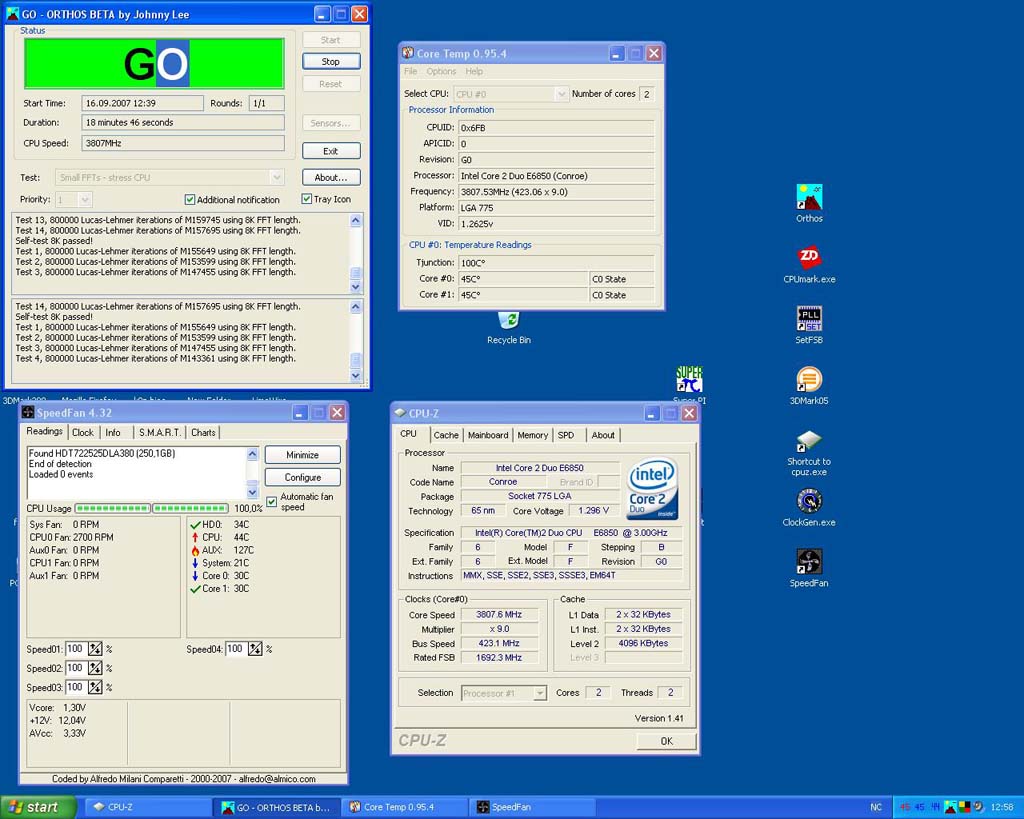Image resolution: width=1024 pixels, height=819 pixels.
Task: Adjust the Speed01 spinner in SpeedFan
Action: point(95,649)
